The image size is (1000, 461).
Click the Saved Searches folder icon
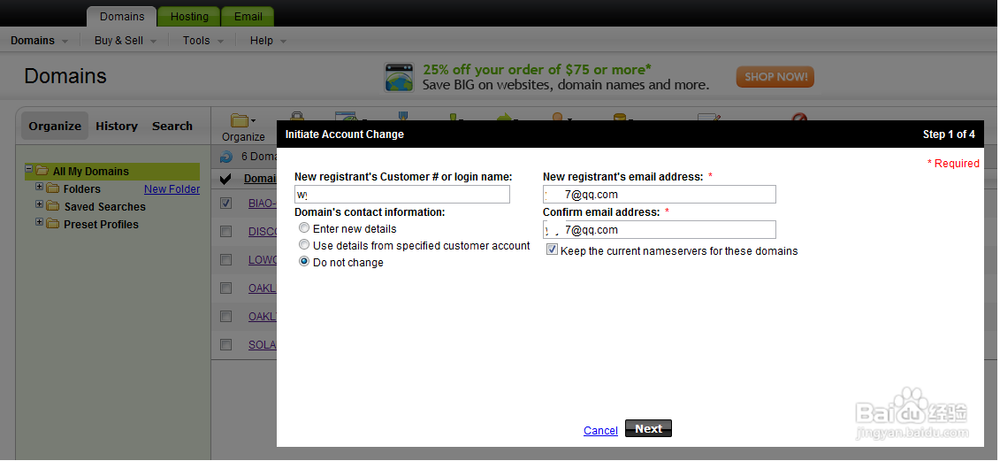pos(53,207)
